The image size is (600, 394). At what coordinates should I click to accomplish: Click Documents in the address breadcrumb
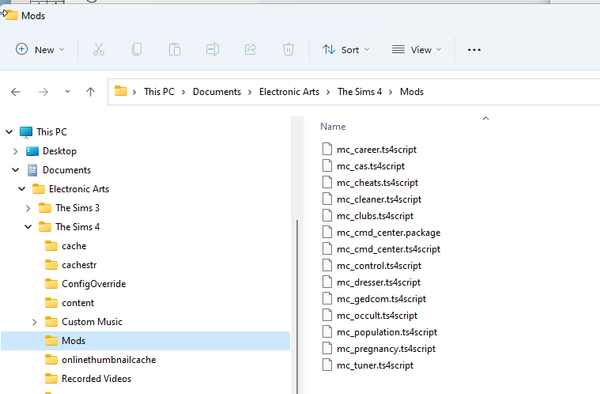(x=217, y=92)
